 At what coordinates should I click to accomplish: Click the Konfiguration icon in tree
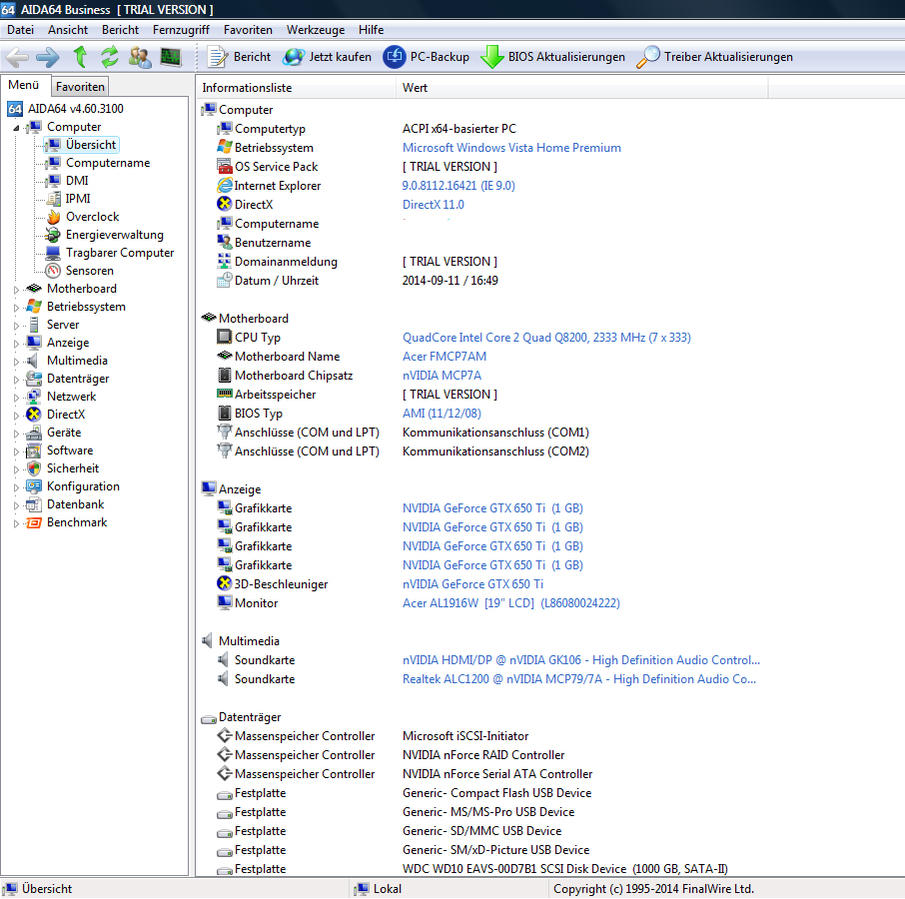[34, 486]
